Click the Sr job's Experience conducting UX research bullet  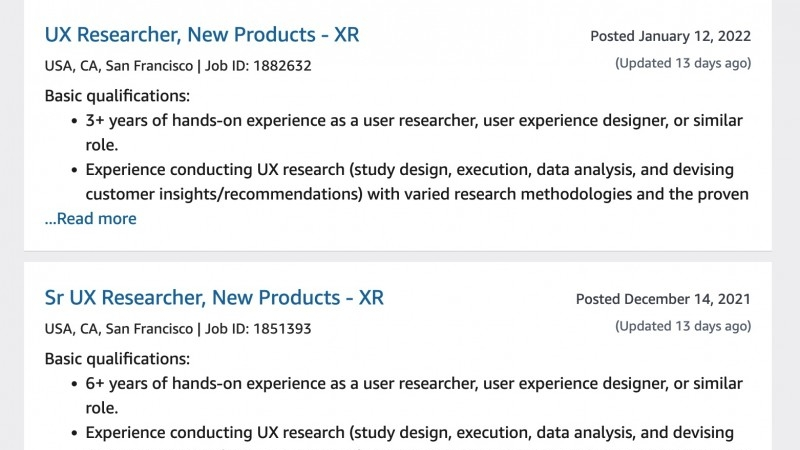point(410,433)
